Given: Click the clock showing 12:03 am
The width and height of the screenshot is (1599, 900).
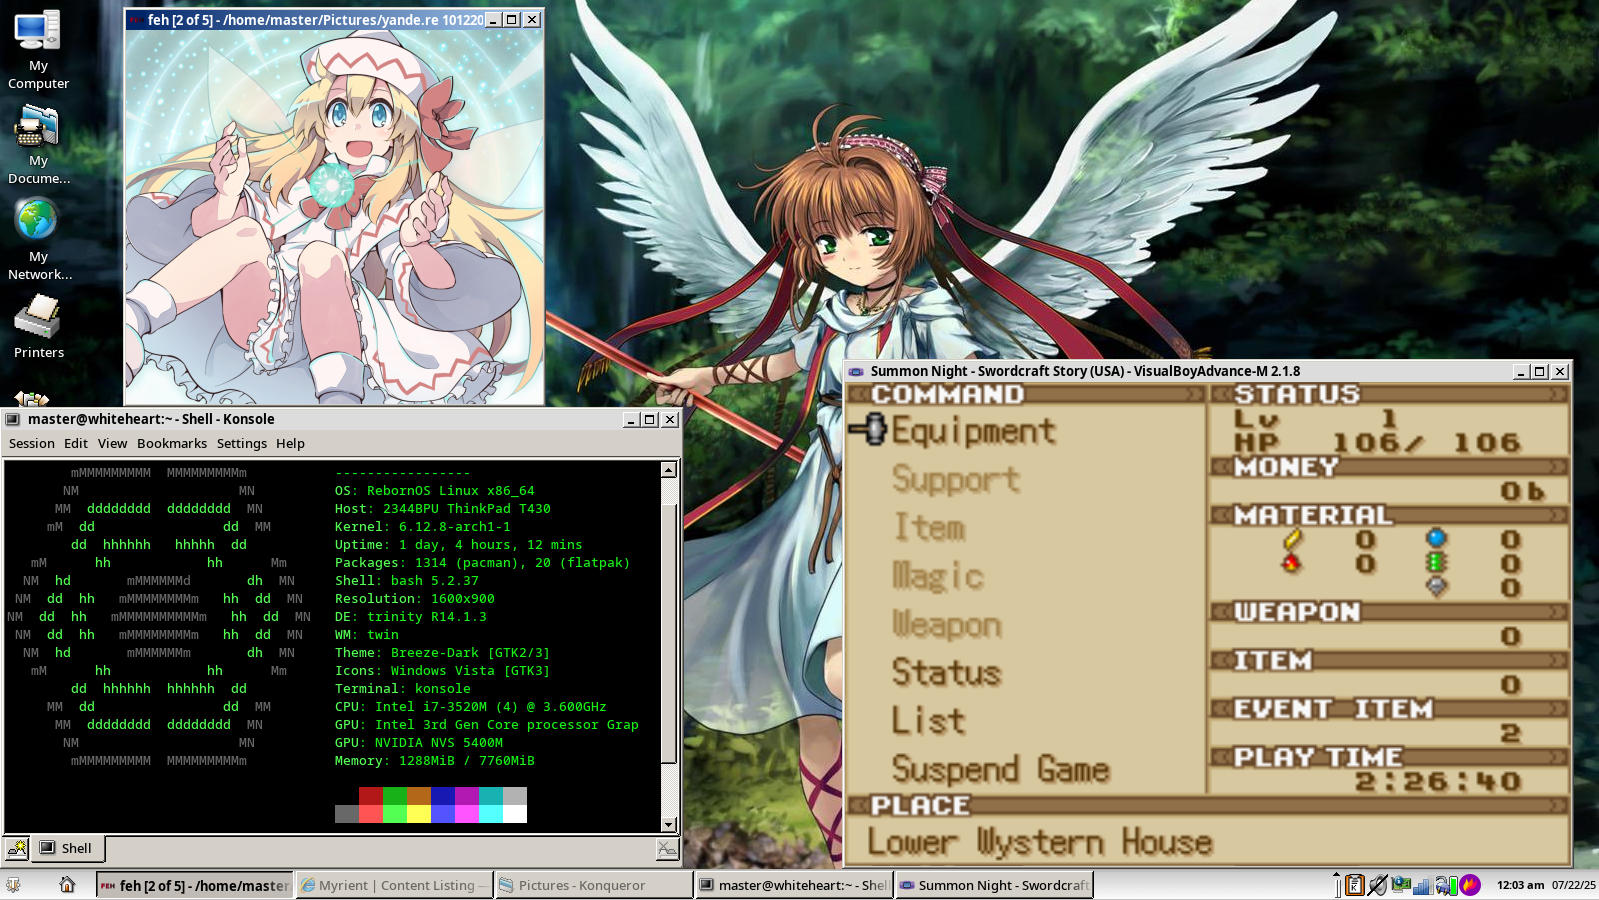Looking at the screenshot, I should [1520, 885].
